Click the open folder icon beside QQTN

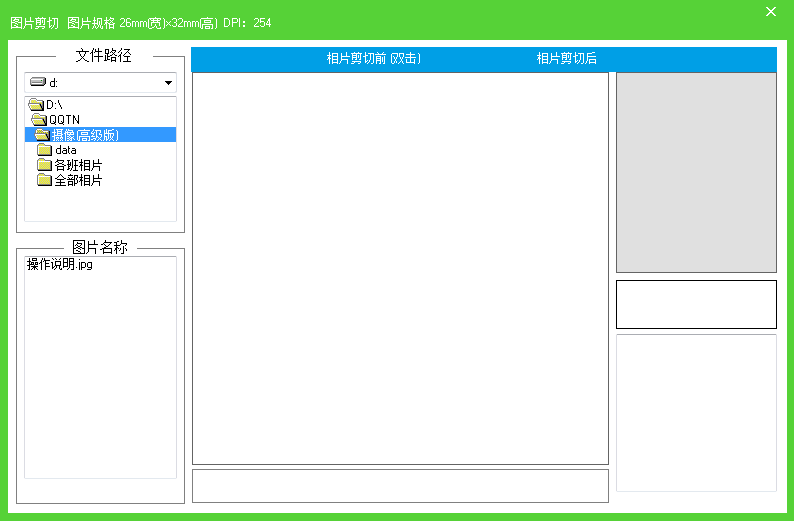pyautogui.click(x=39, y=120)
